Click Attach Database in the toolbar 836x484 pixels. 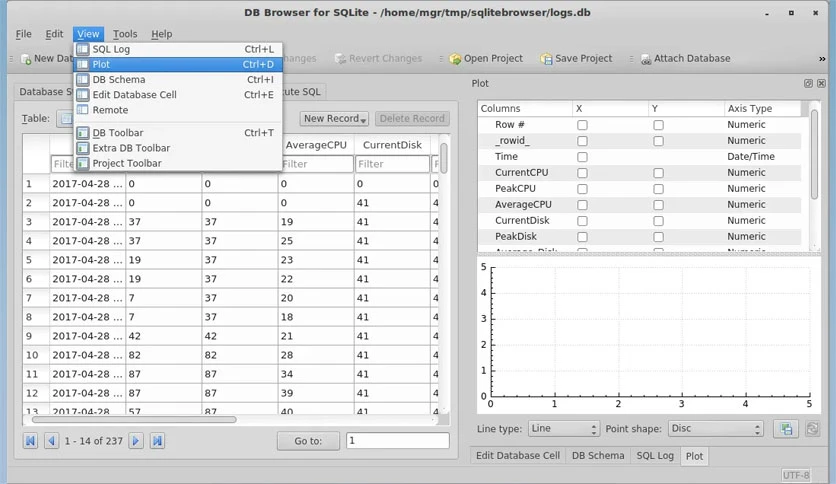pyautogui.click(x=685, y=59)
